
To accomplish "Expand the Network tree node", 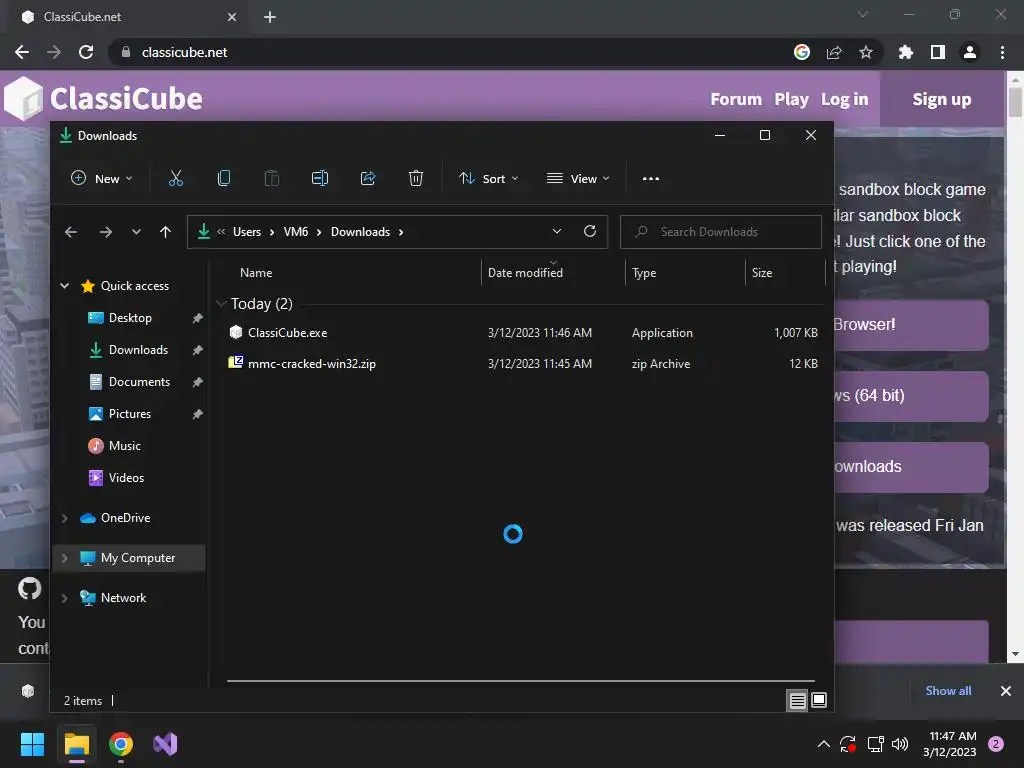I will click(65, 598).
